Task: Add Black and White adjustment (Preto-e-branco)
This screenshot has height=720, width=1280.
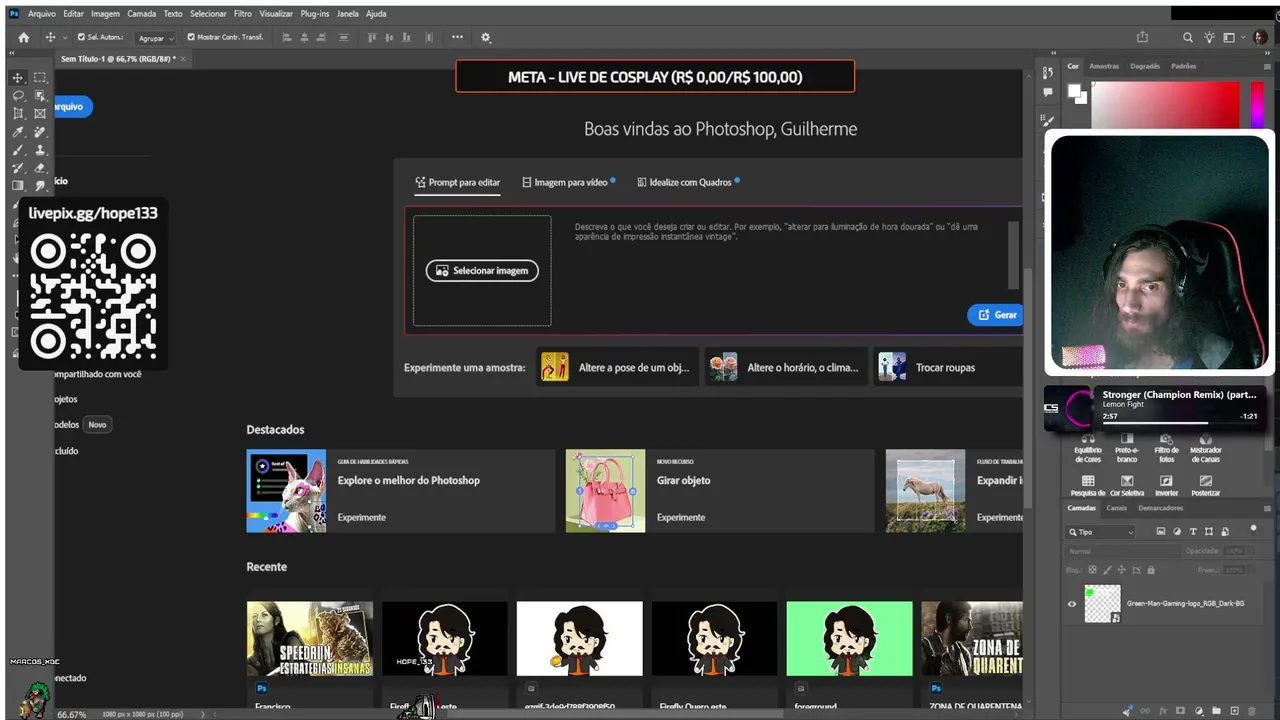Action: click(x=1127, y=449)
